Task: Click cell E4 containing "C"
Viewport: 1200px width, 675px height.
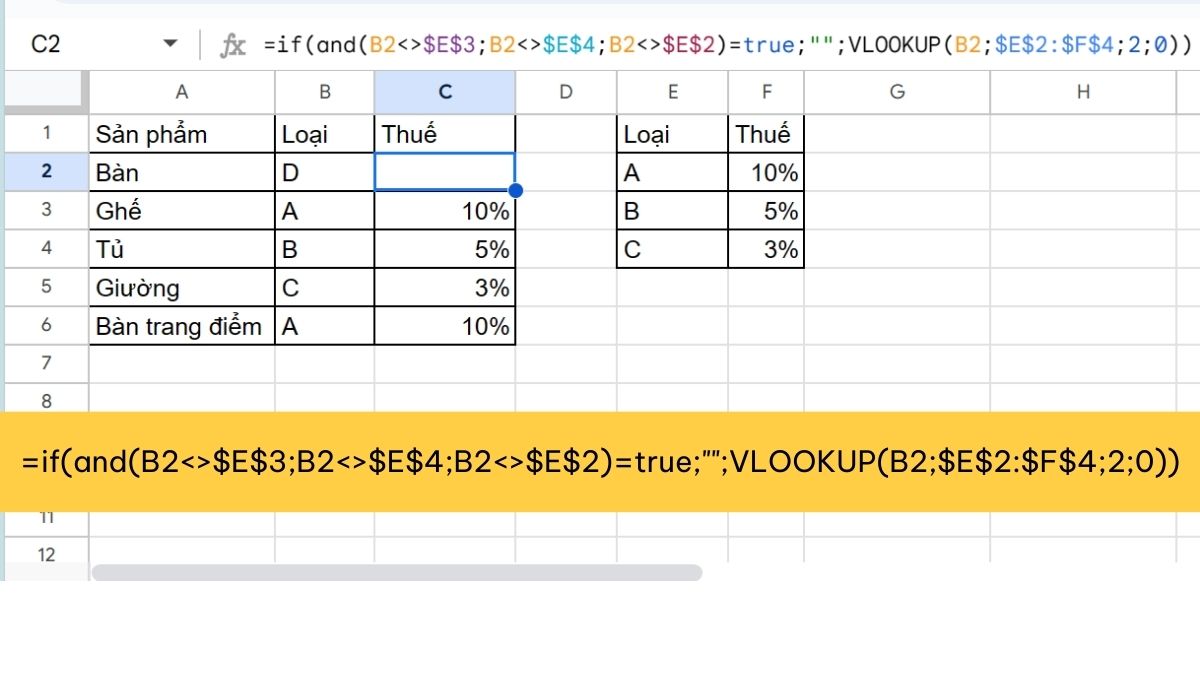Action: tap(672, 249)
